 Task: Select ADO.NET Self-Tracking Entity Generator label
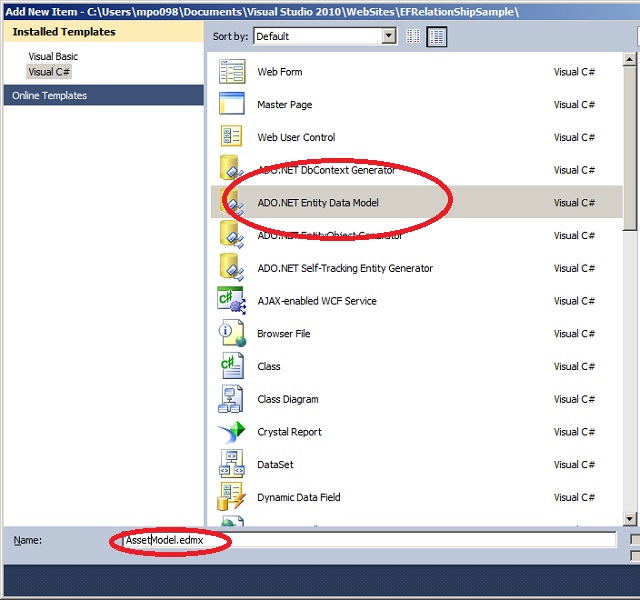345,268
